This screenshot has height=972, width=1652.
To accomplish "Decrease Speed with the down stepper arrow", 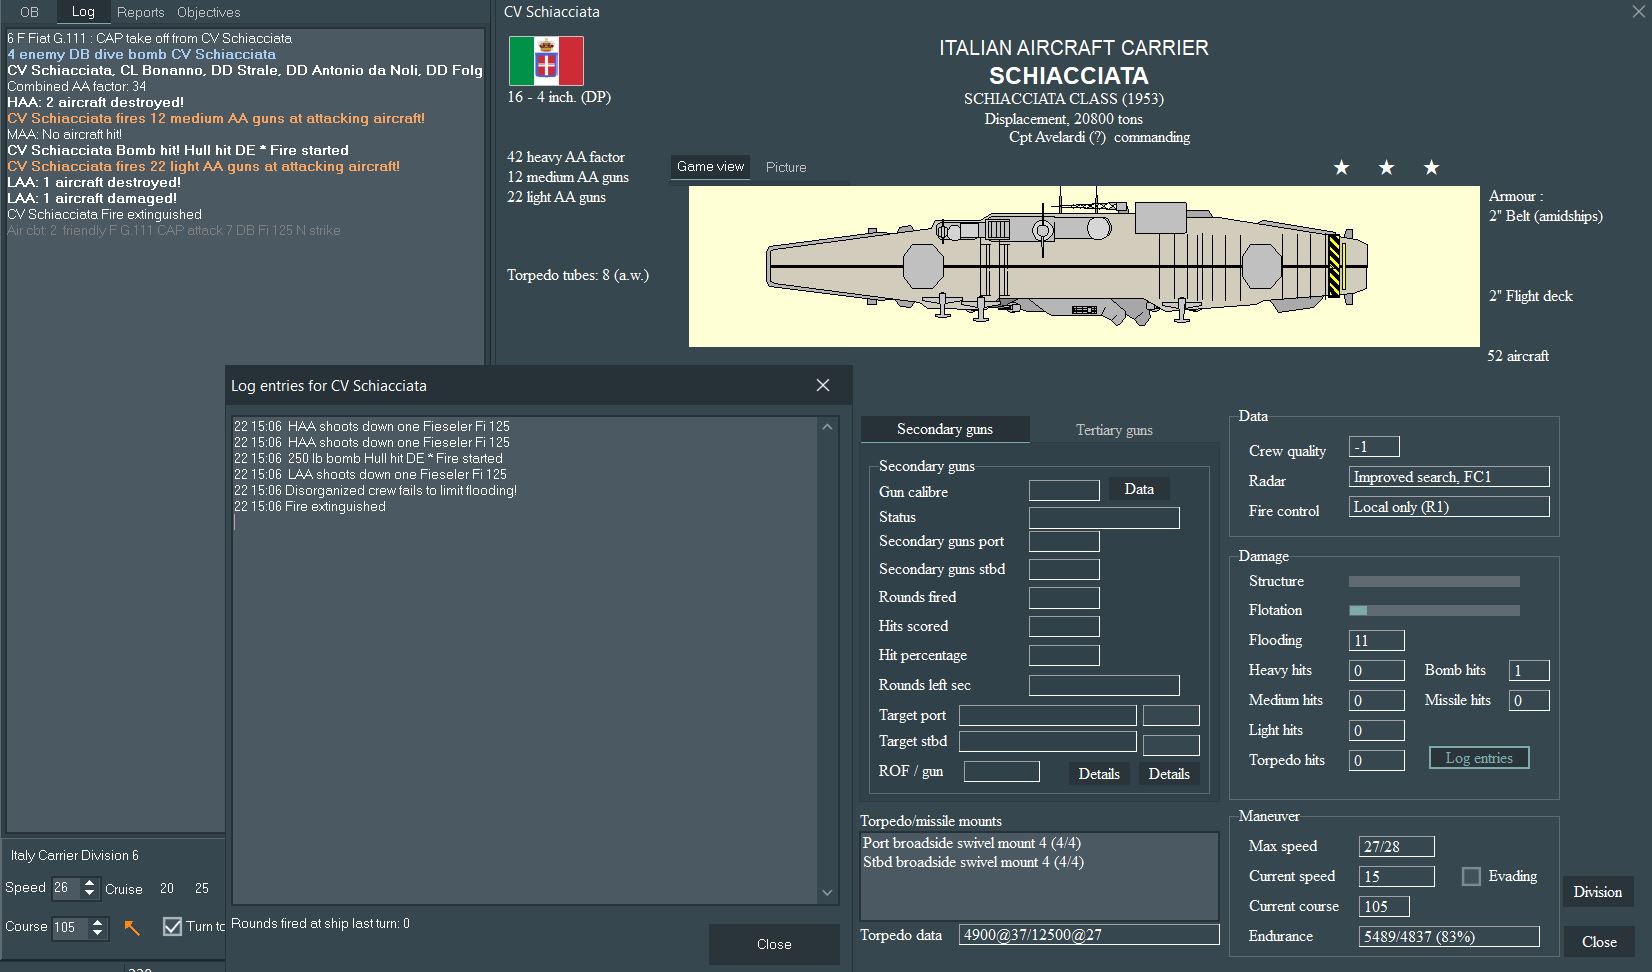I will pos(90,893).
